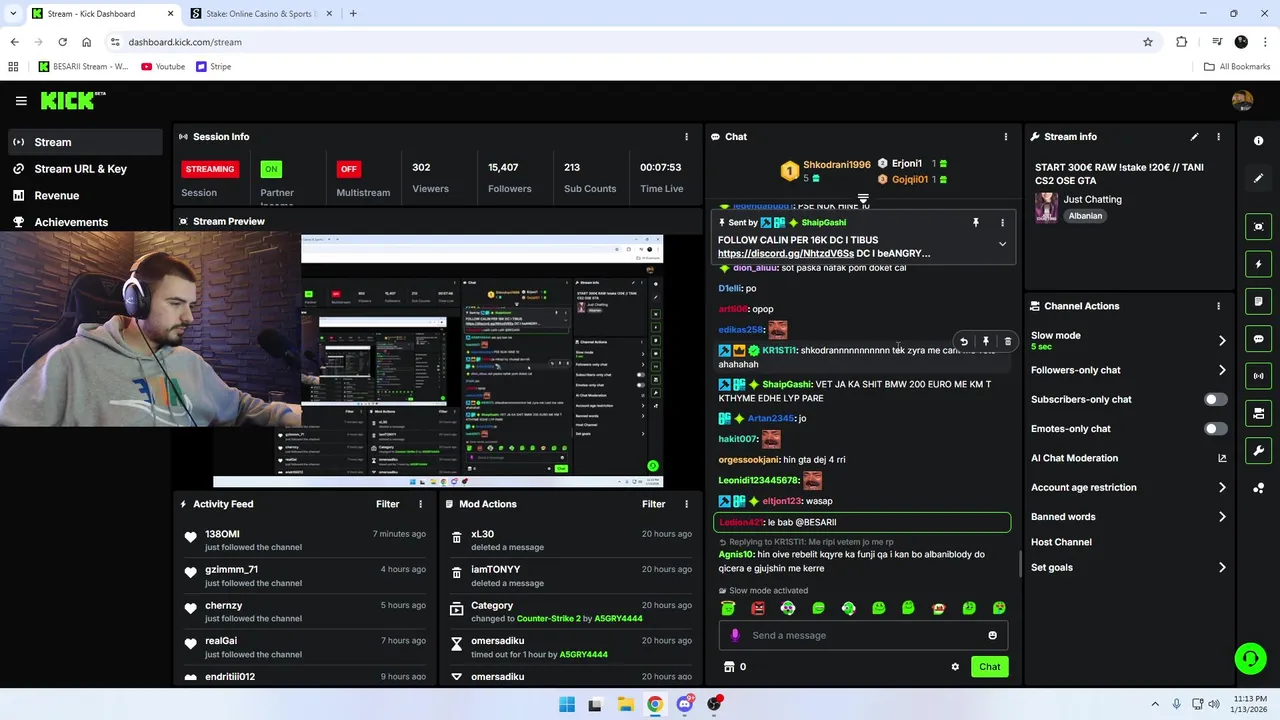This screenshot has width=1280, height=720.
Task: Open Mod Actions Filter dropdown
Action: 653,505
